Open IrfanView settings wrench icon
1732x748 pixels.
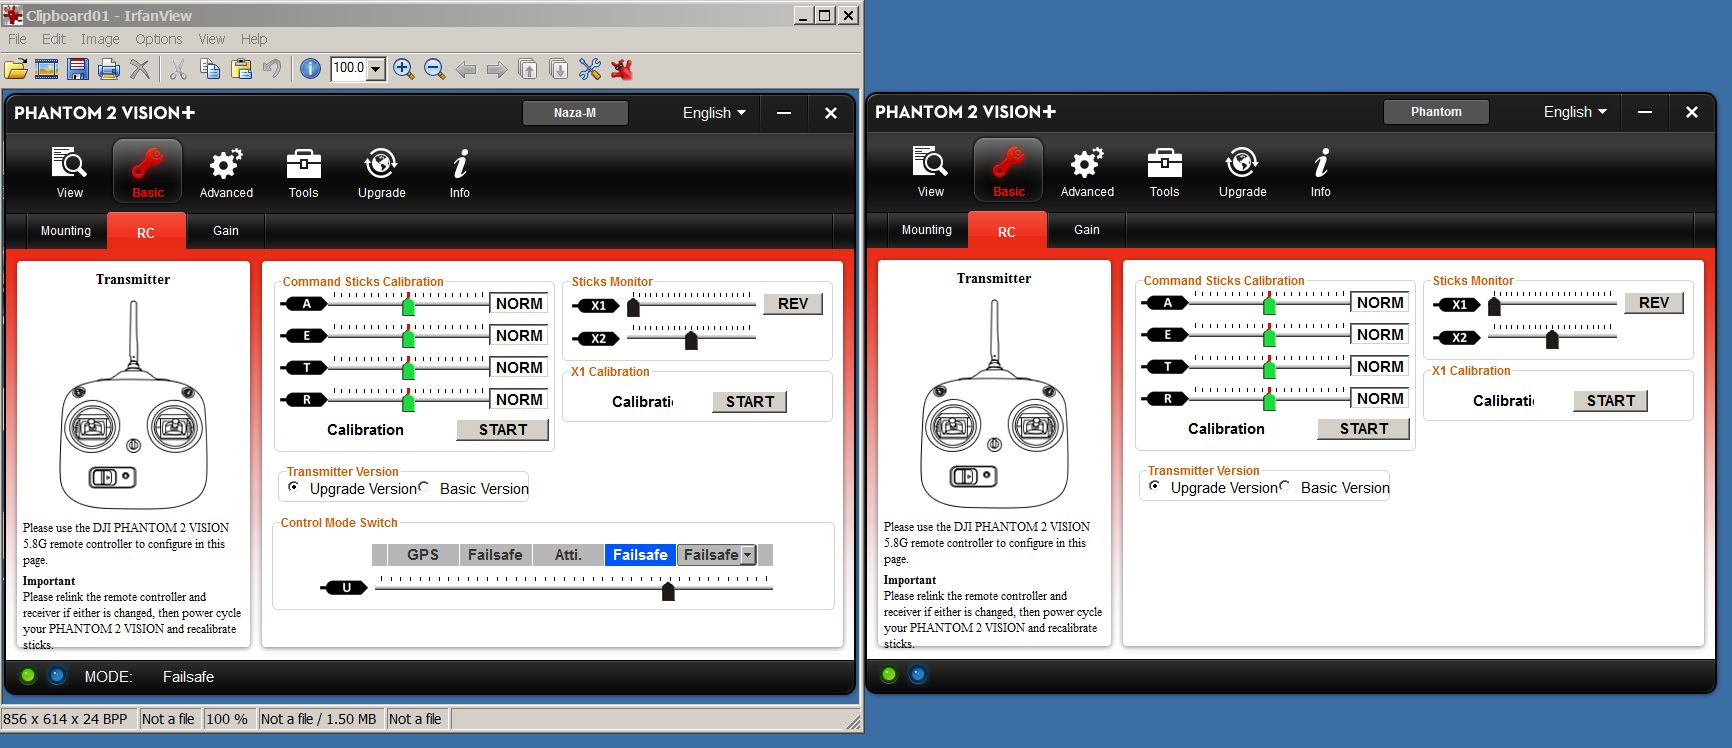pos(590,69)
